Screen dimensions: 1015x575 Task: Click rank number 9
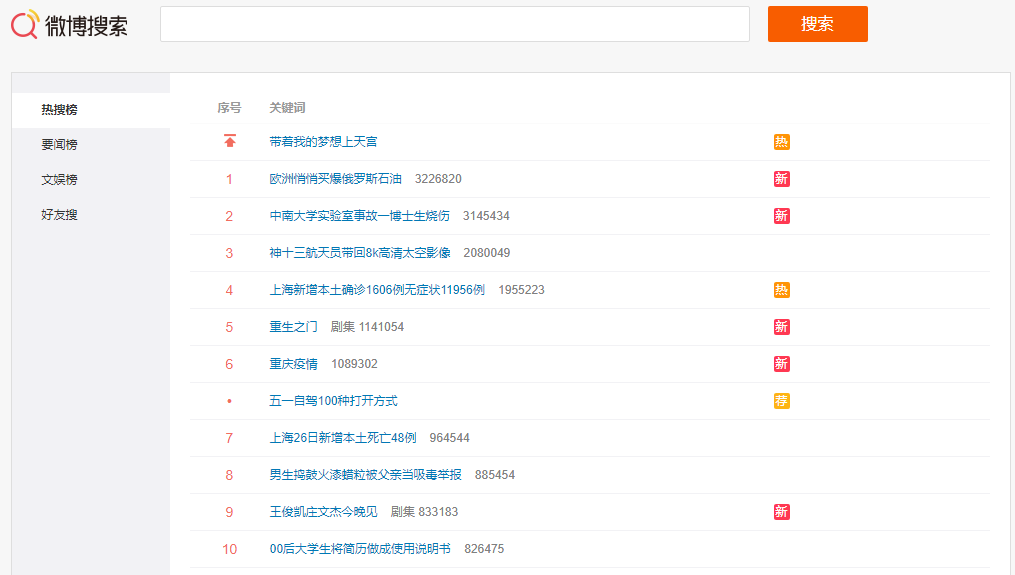(x=229, y=512)
